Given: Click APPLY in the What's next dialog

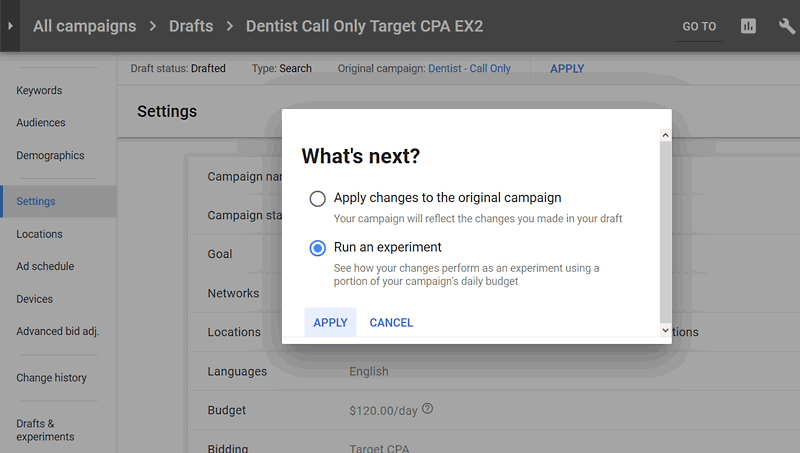Looking at the screenshot, I should click(330, 322).
